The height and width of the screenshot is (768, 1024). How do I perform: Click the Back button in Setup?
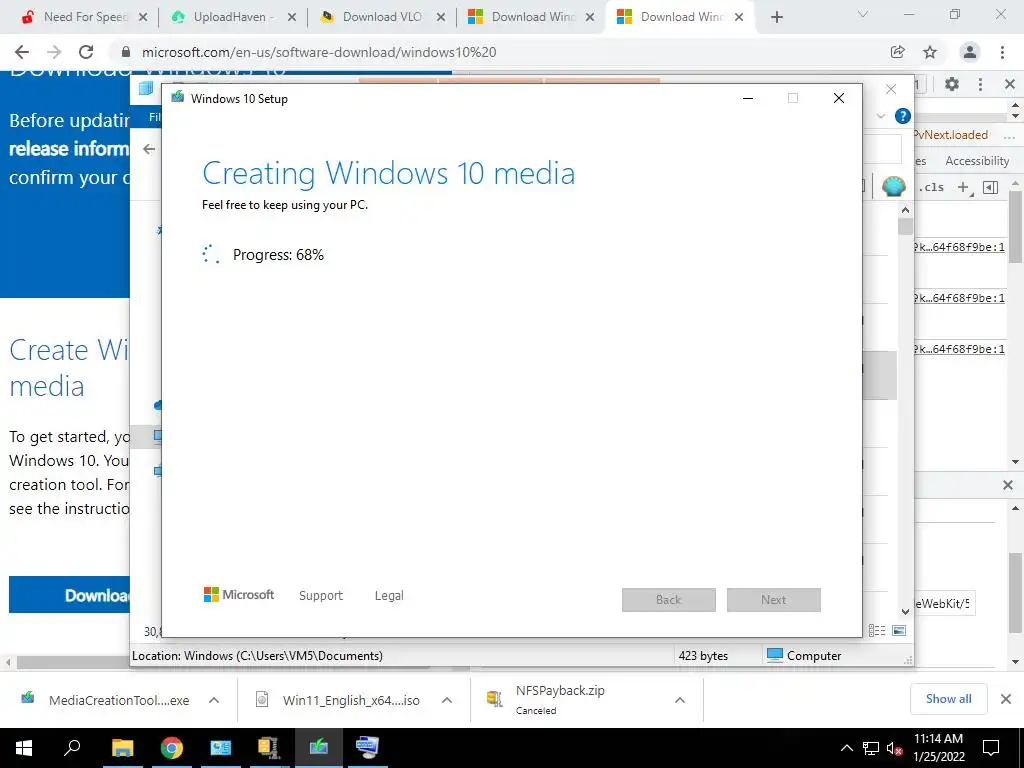[x=669, y=600]
